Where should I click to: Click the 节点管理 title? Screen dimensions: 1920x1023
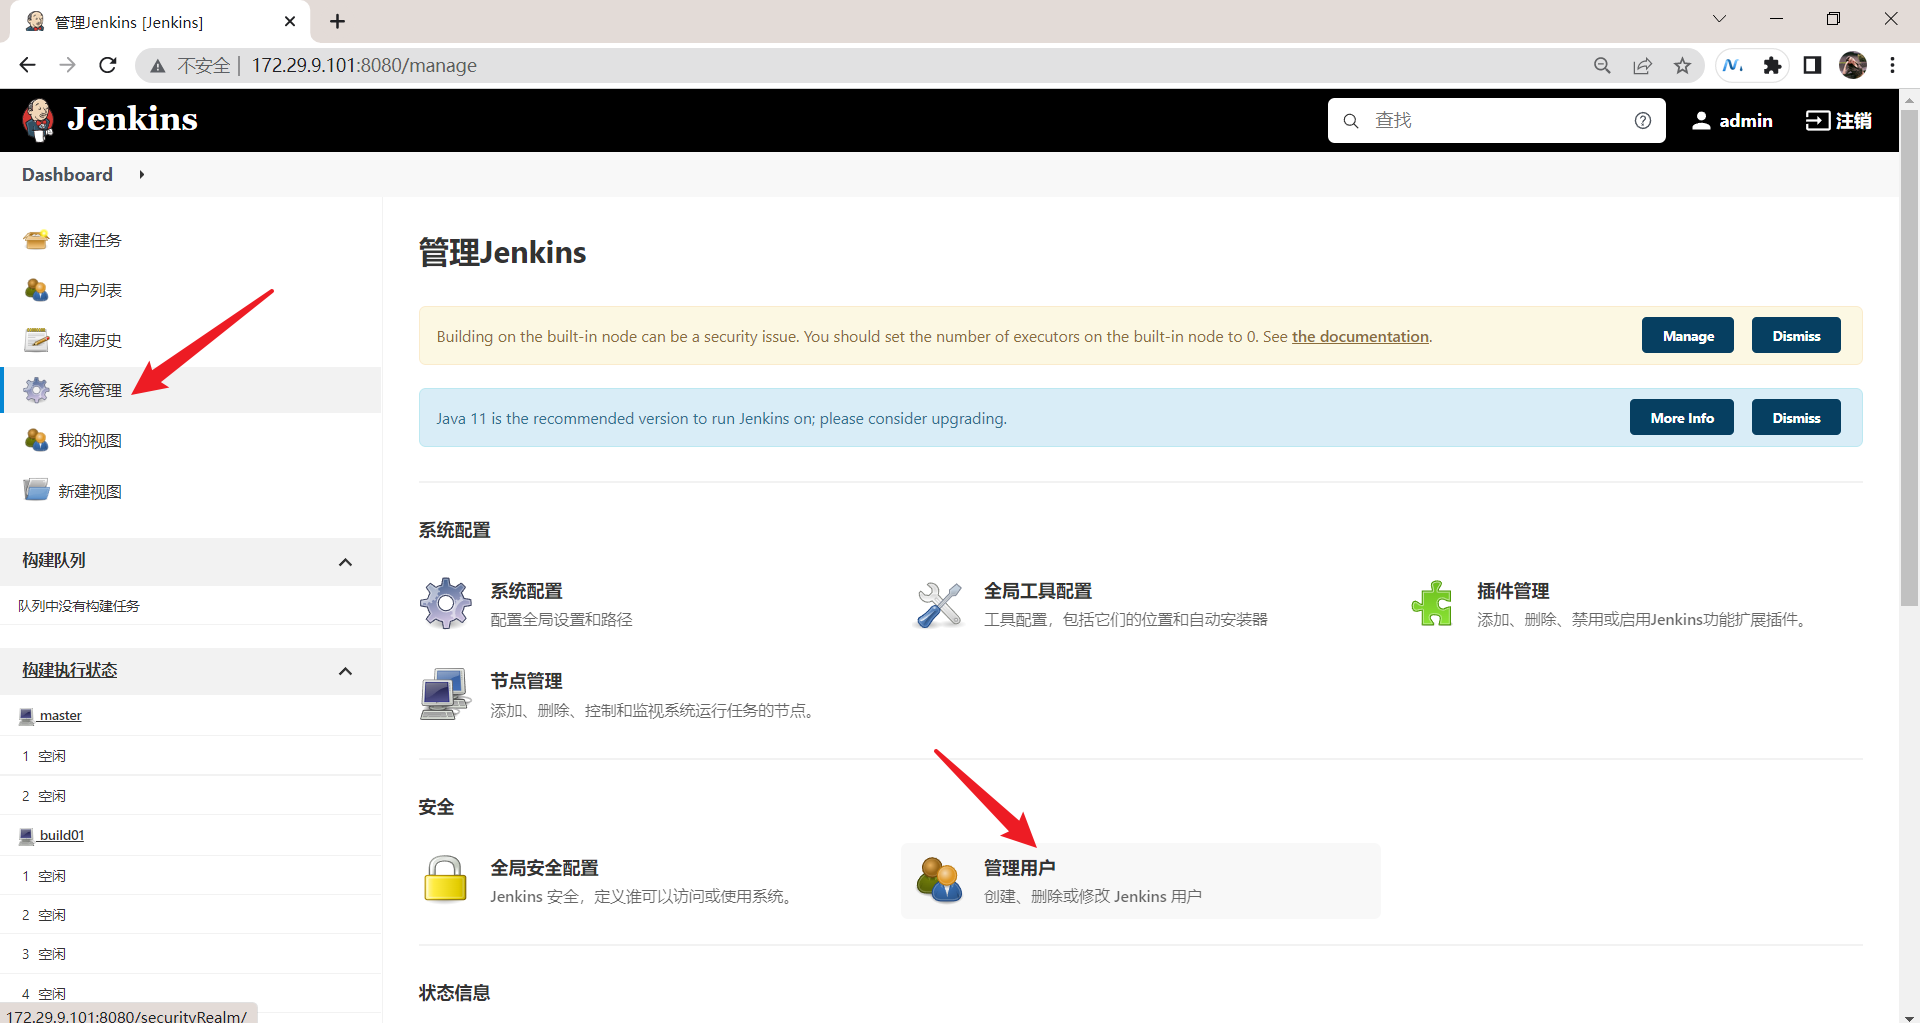[527, 681]
